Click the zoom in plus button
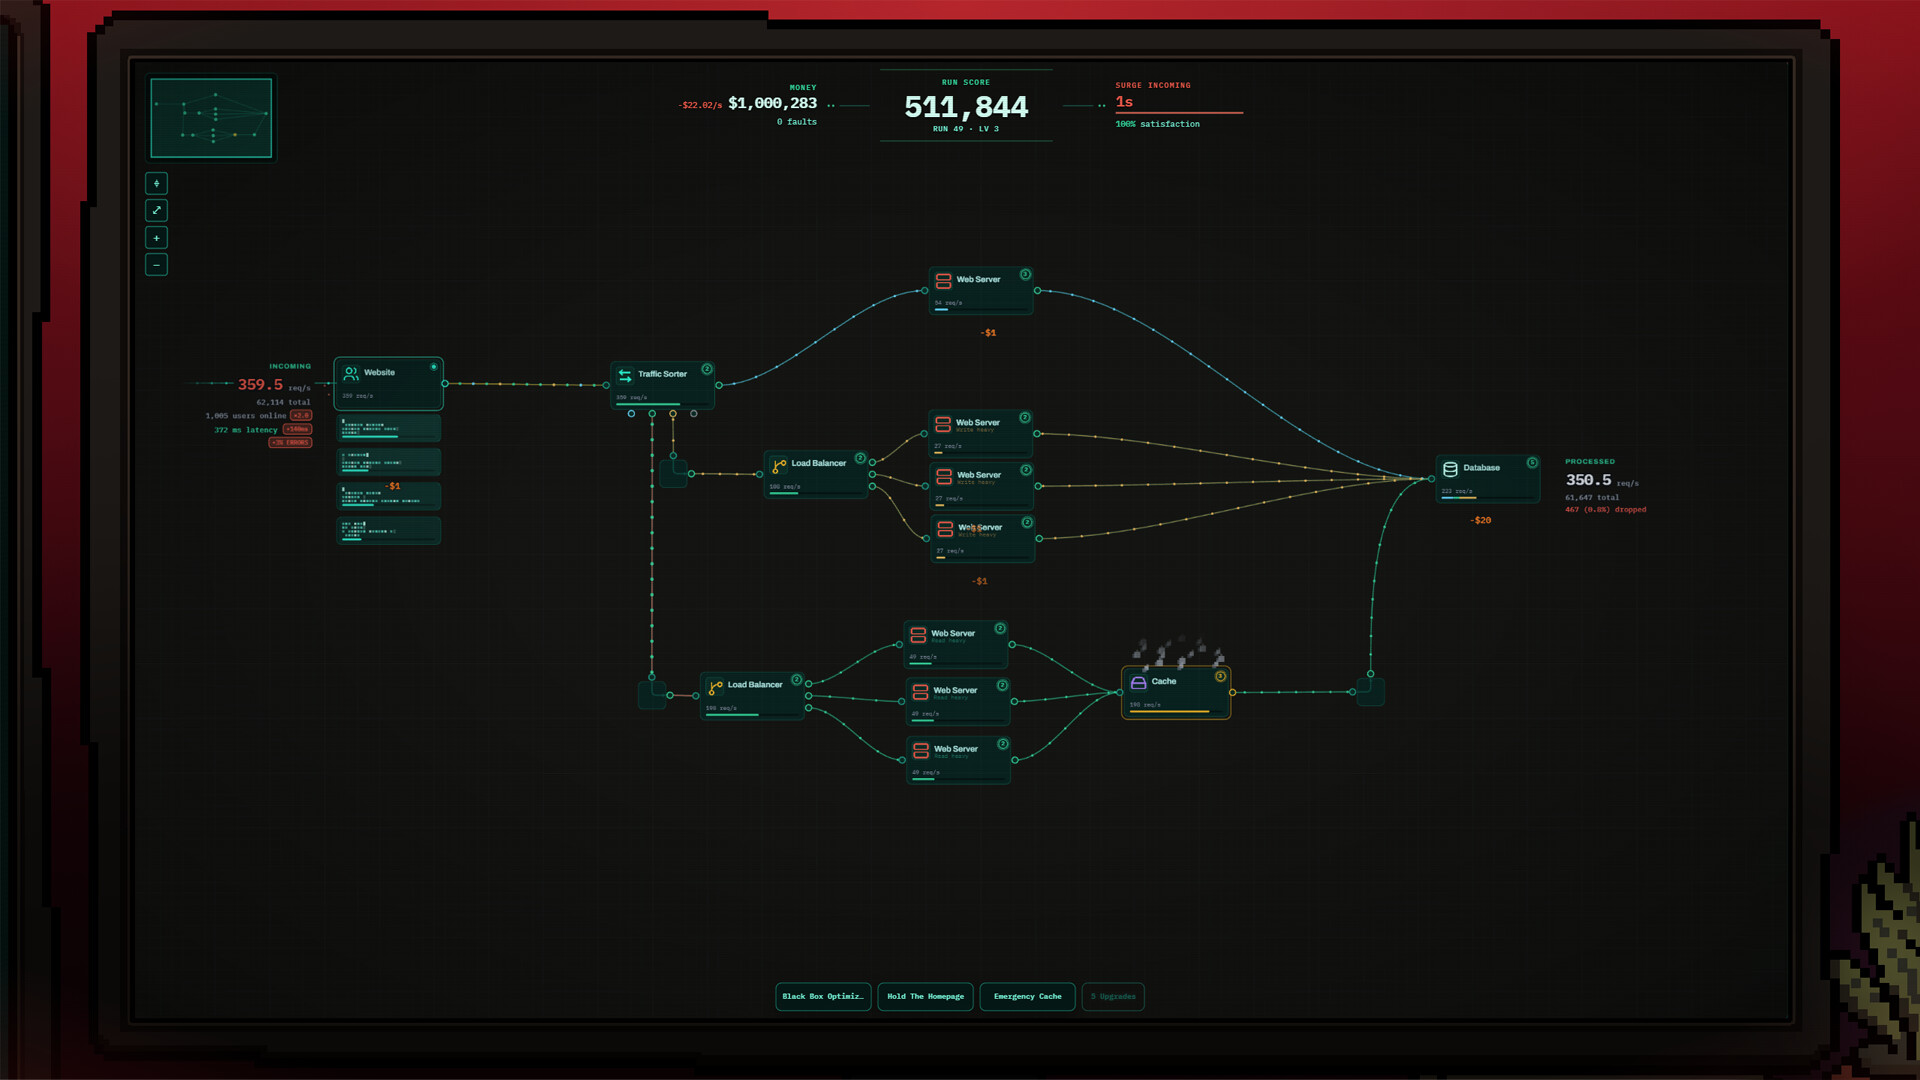 coord(156,238)
